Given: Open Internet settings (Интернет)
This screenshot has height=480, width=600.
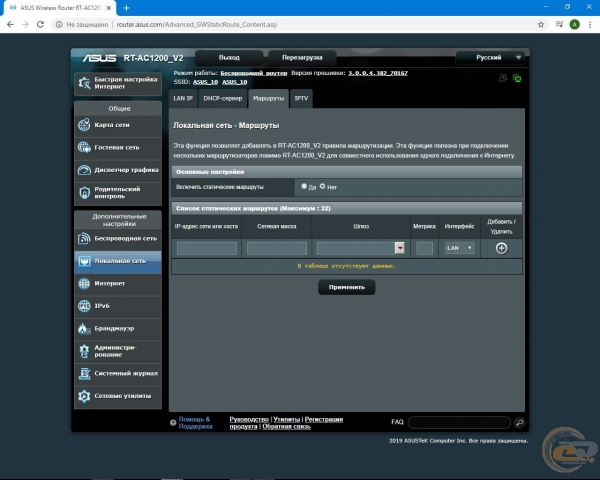Looking at the screenshot, I should click(x=118, y=284).
